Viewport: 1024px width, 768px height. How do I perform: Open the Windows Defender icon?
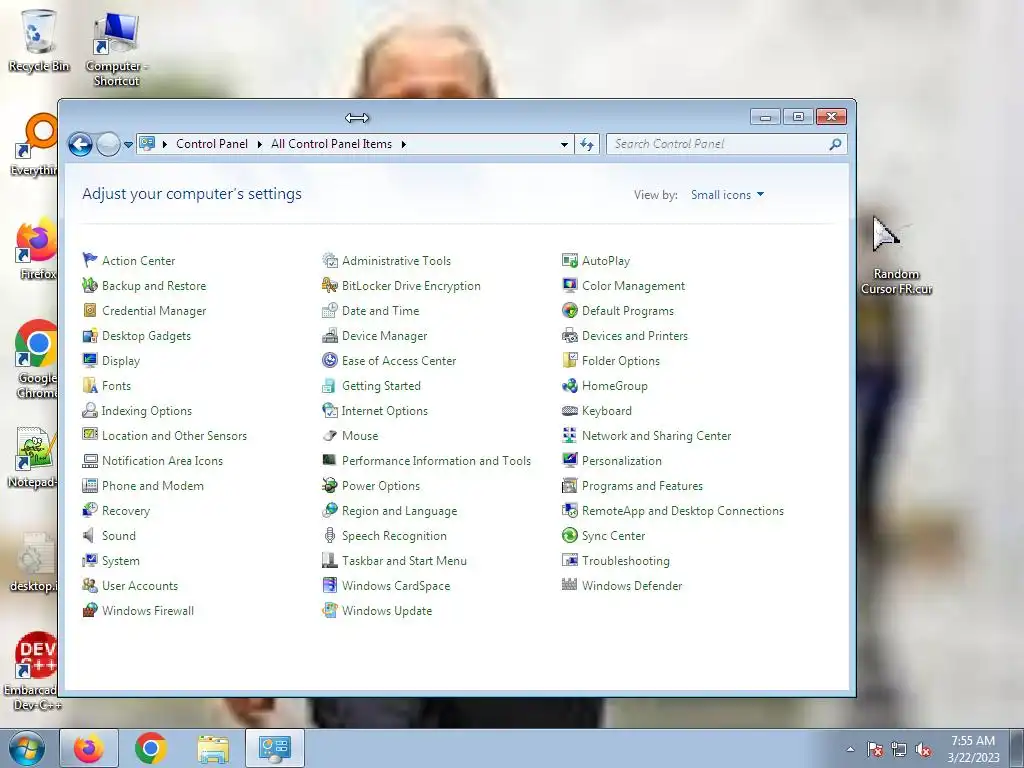[569, 585]
